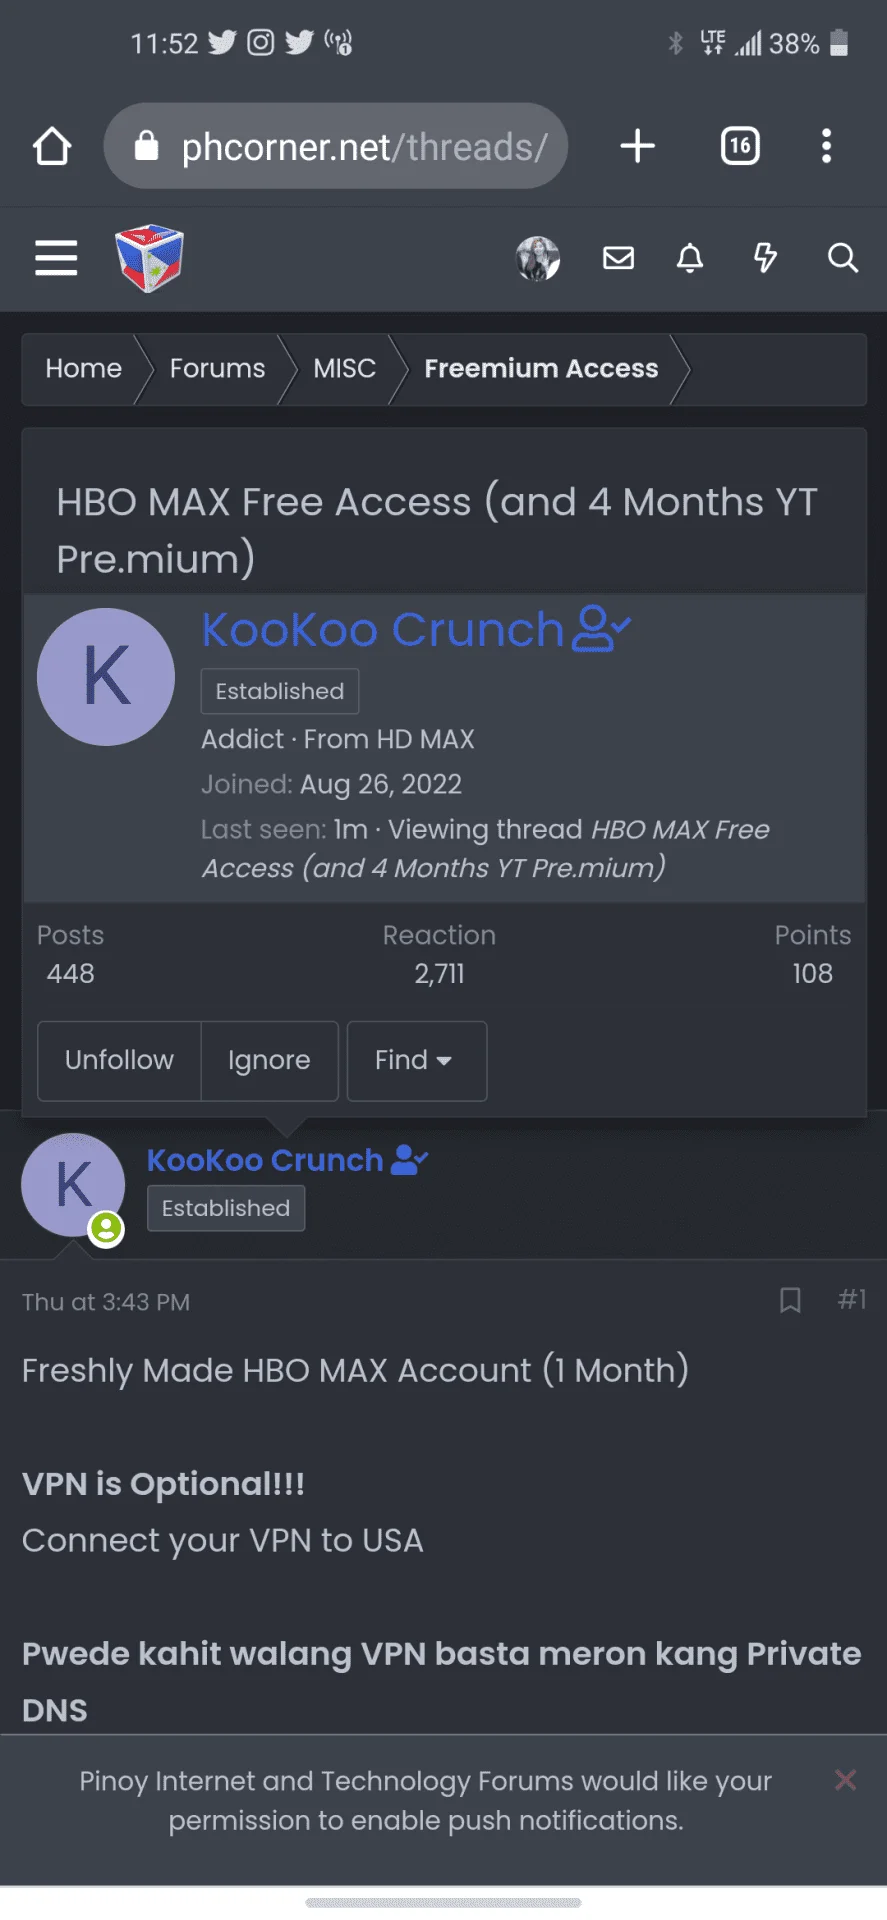
Task: Tap the phcorner.net address bar
Action: [336, 146]
